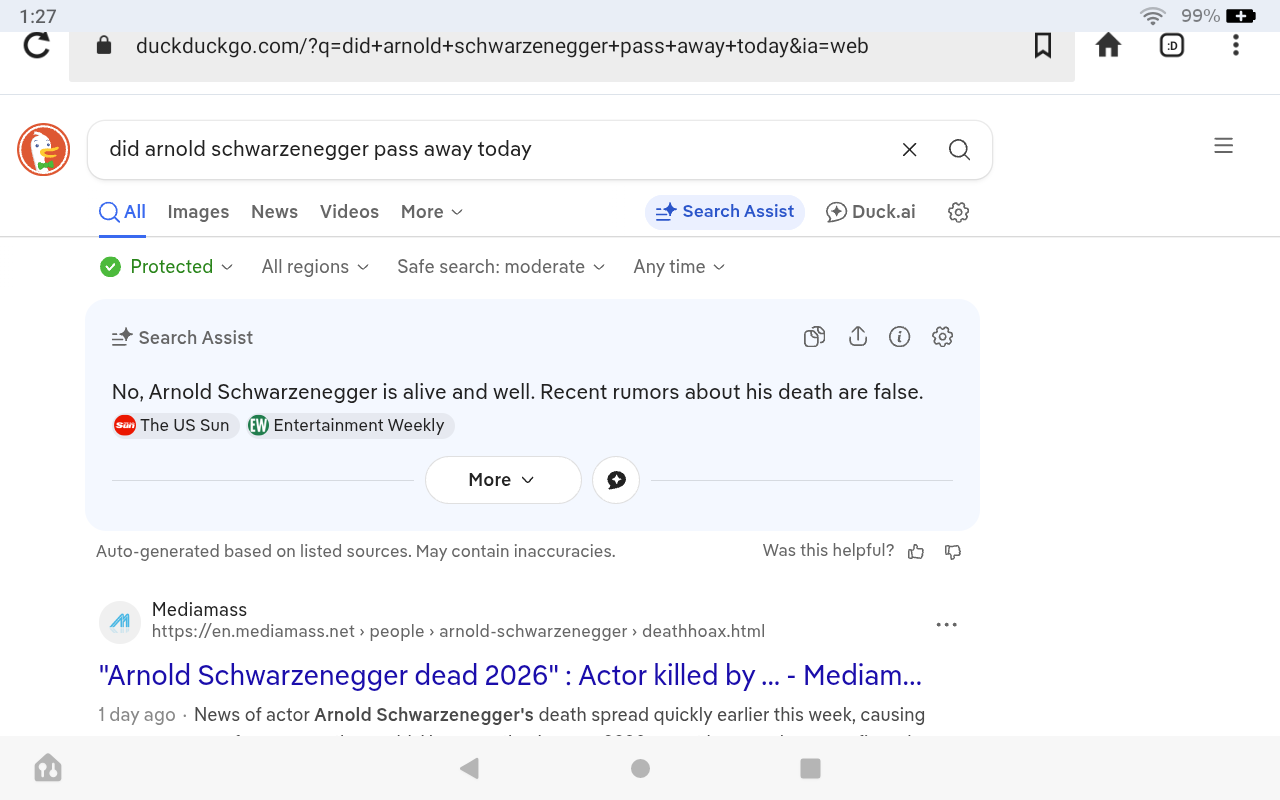1280x800 pixels.
Task: Open the Search Assist info icon
Action: 899,337
